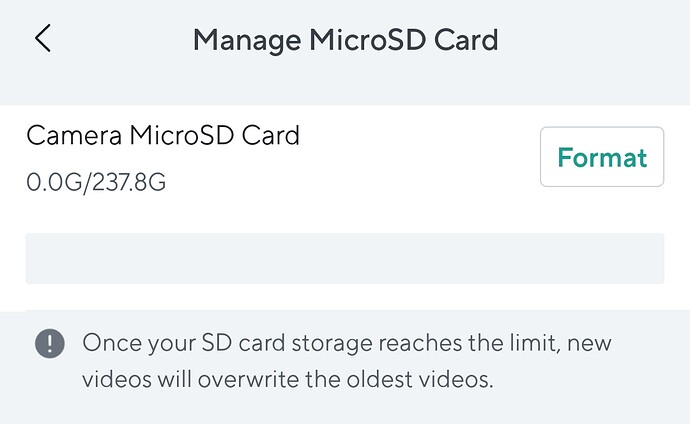
Task: Click the storage usage progress bar
Action: click(x=345, y=259)
